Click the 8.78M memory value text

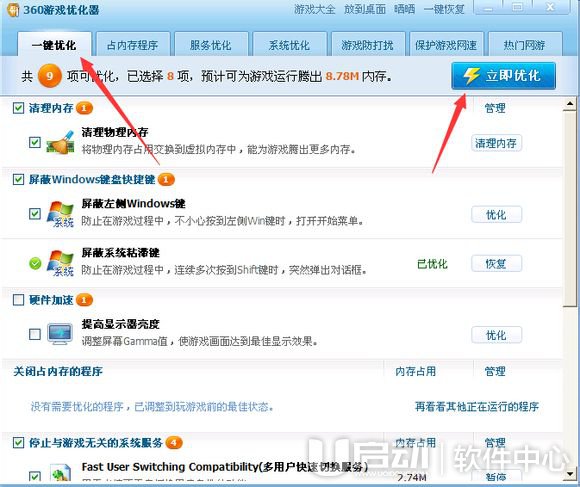(x=342, y=76)
